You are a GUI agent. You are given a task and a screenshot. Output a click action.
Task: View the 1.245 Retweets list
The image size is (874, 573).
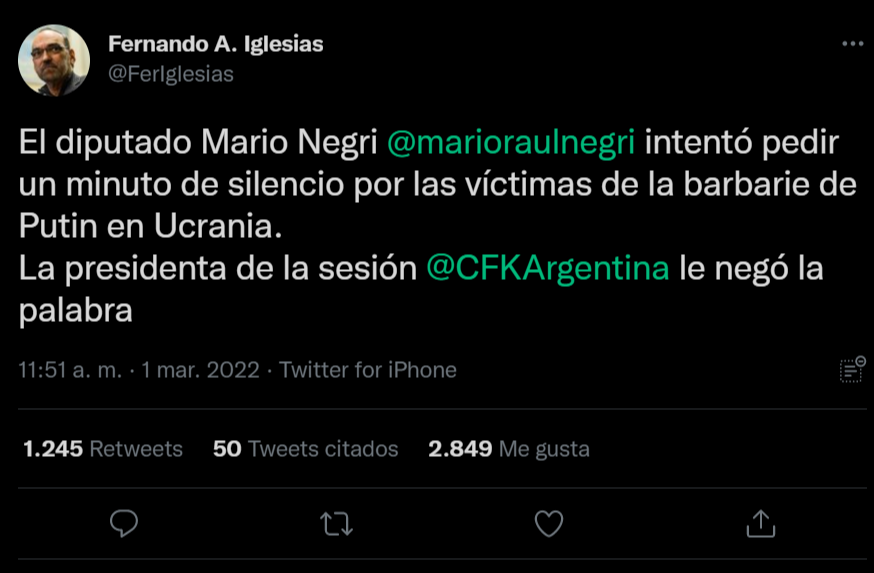click(103, 449)
